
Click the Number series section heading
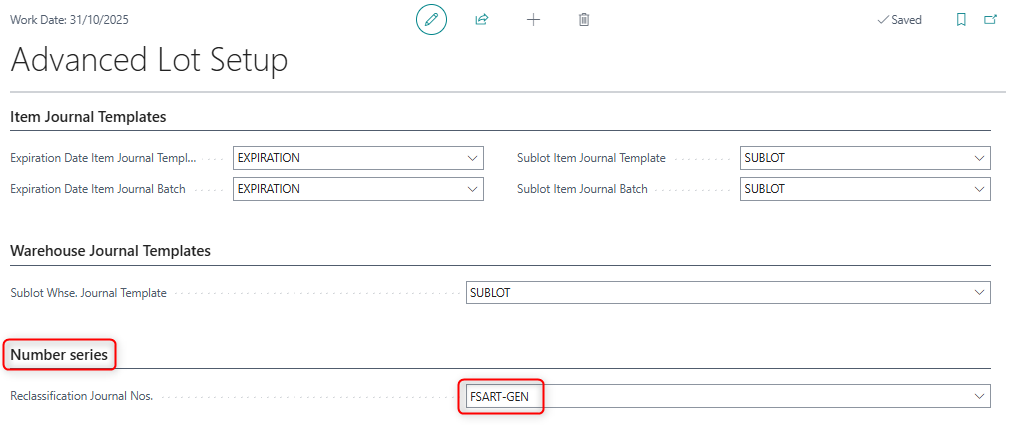click(x=59, y=354)
